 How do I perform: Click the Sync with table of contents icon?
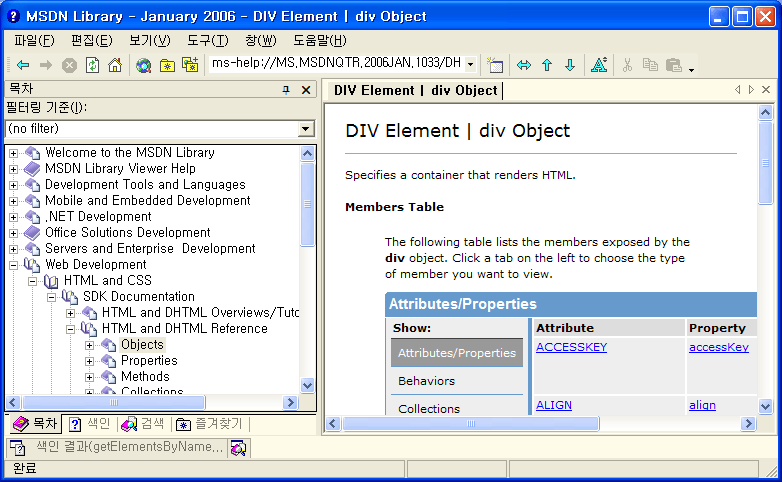tap(523, 65)
